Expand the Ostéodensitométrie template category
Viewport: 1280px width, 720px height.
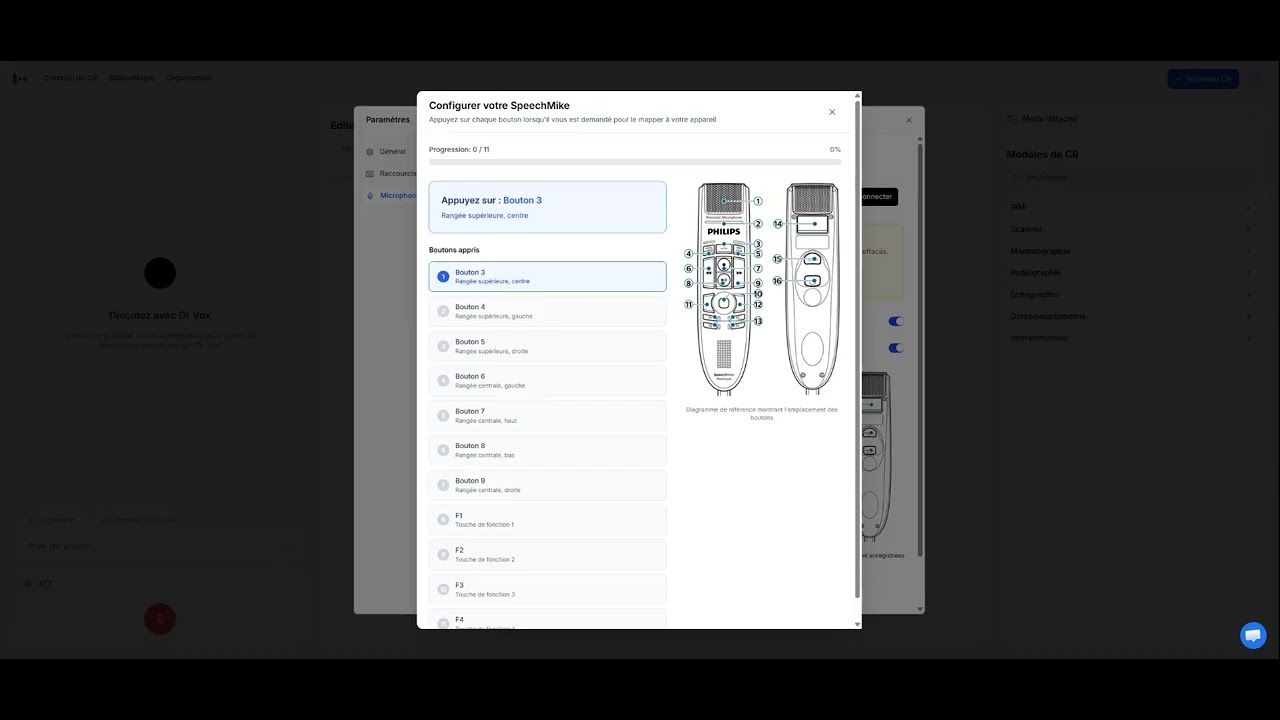pyautogui.click(x=1130, y=316)
